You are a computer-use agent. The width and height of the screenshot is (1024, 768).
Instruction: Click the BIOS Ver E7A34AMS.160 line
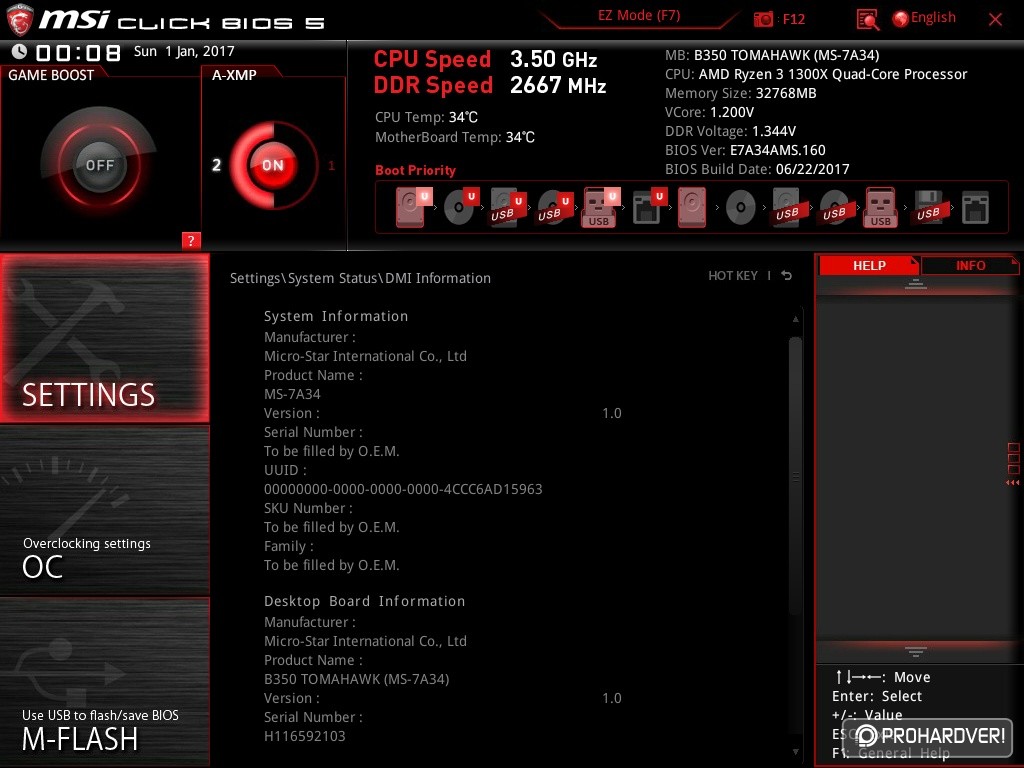[x=745, y=150]
